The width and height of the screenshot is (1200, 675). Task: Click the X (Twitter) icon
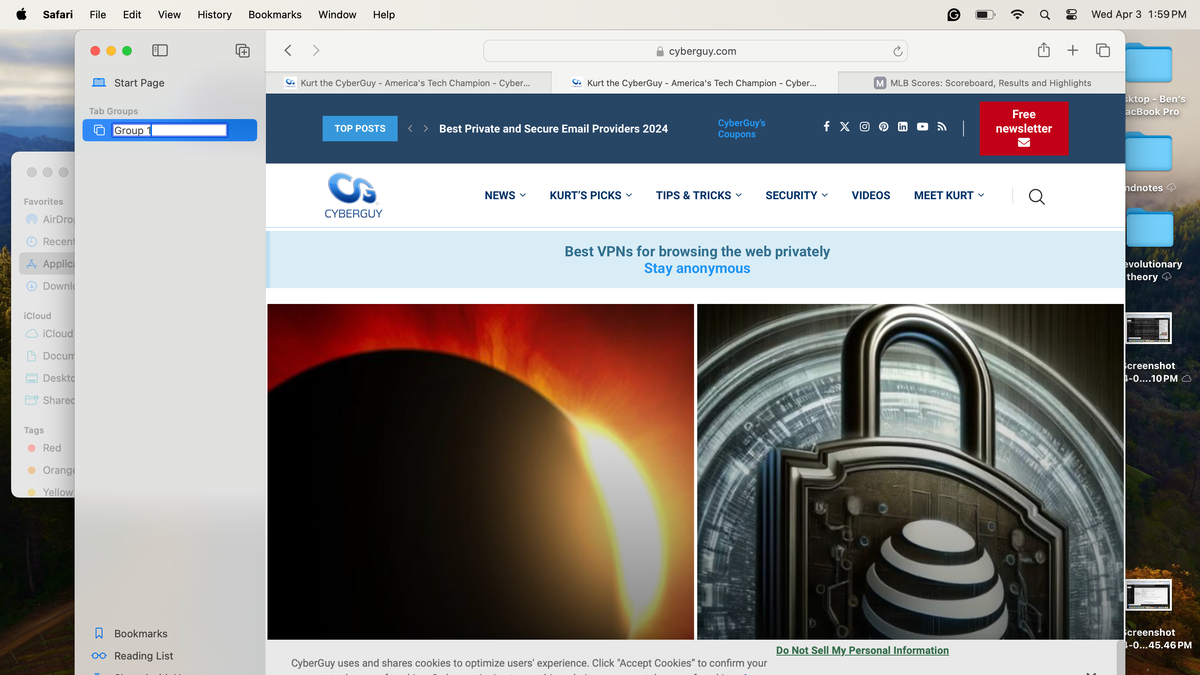pos(845,126)
